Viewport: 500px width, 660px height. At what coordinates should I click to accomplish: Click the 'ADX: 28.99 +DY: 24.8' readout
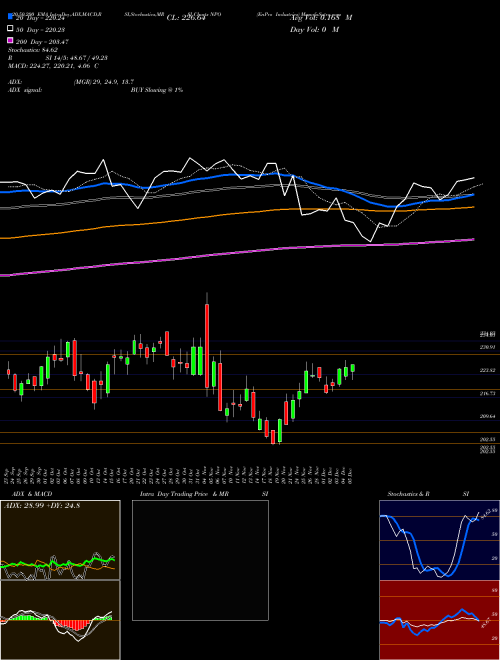(x=42, y=506)
